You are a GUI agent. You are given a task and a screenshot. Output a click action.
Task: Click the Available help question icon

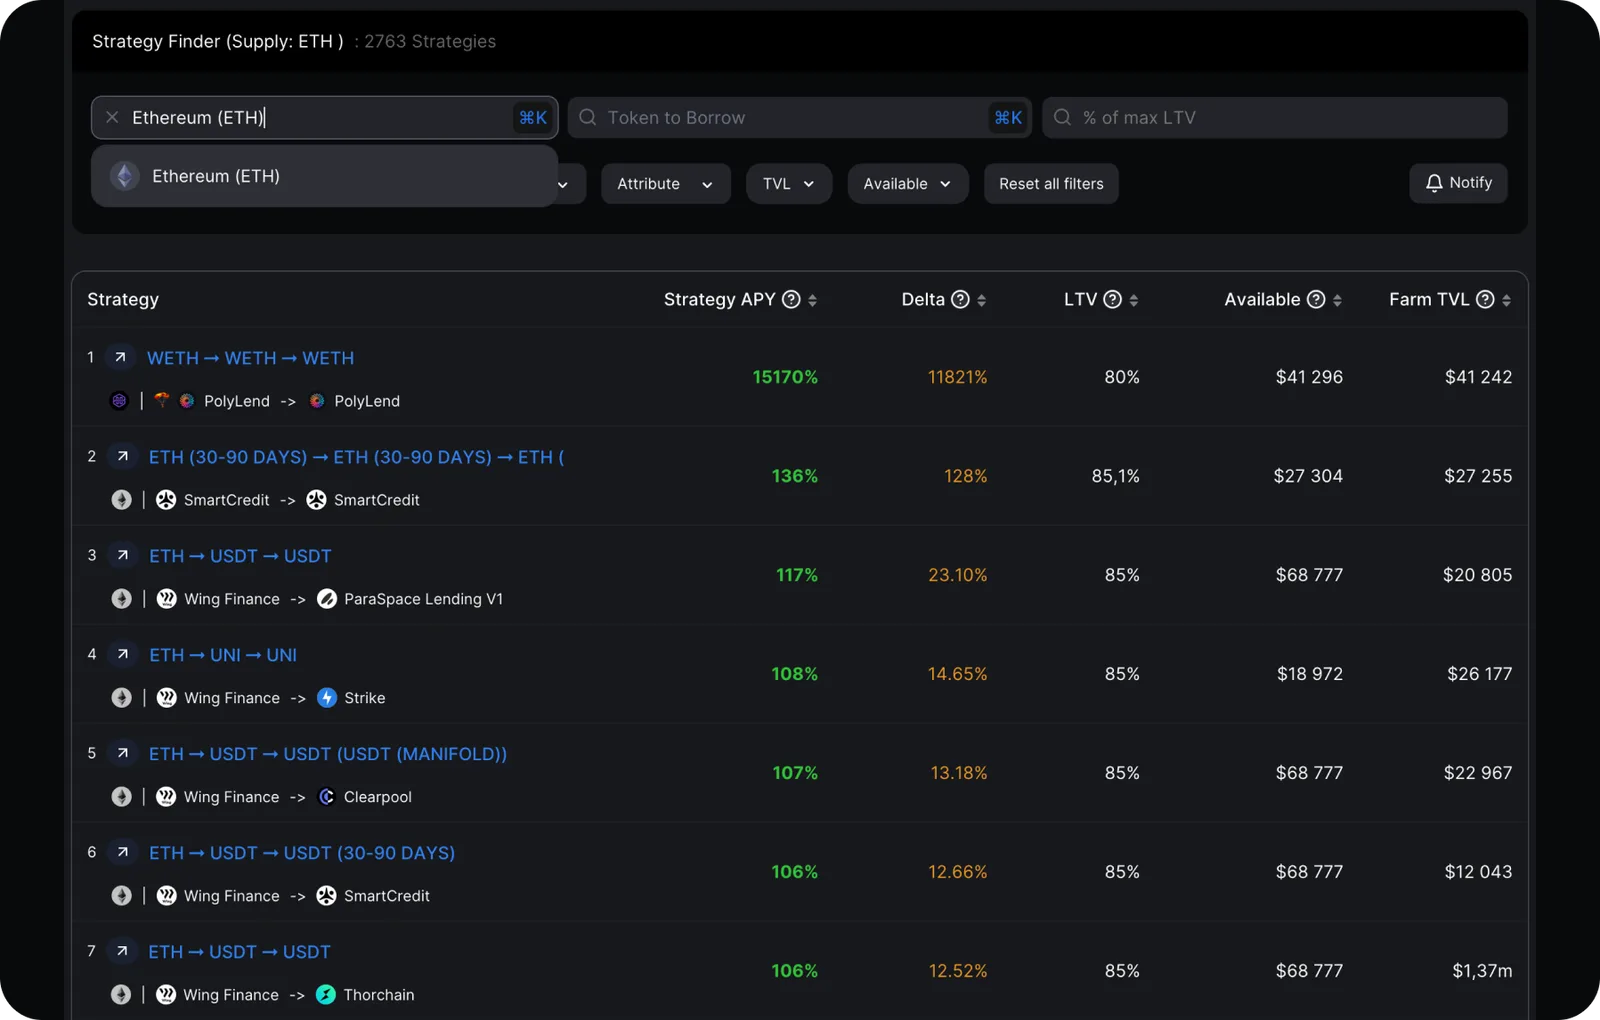pos(1316,300)
